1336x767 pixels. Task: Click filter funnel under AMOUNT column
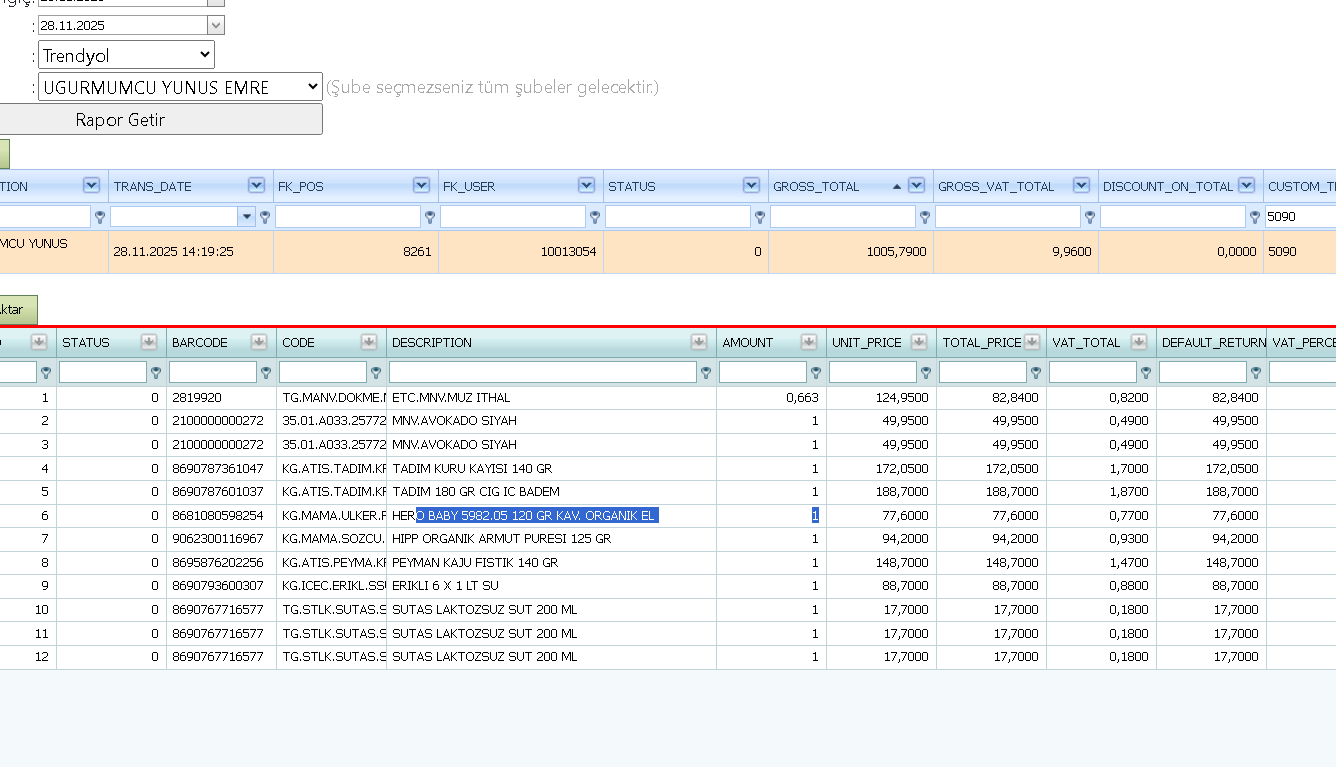point(816,373)
